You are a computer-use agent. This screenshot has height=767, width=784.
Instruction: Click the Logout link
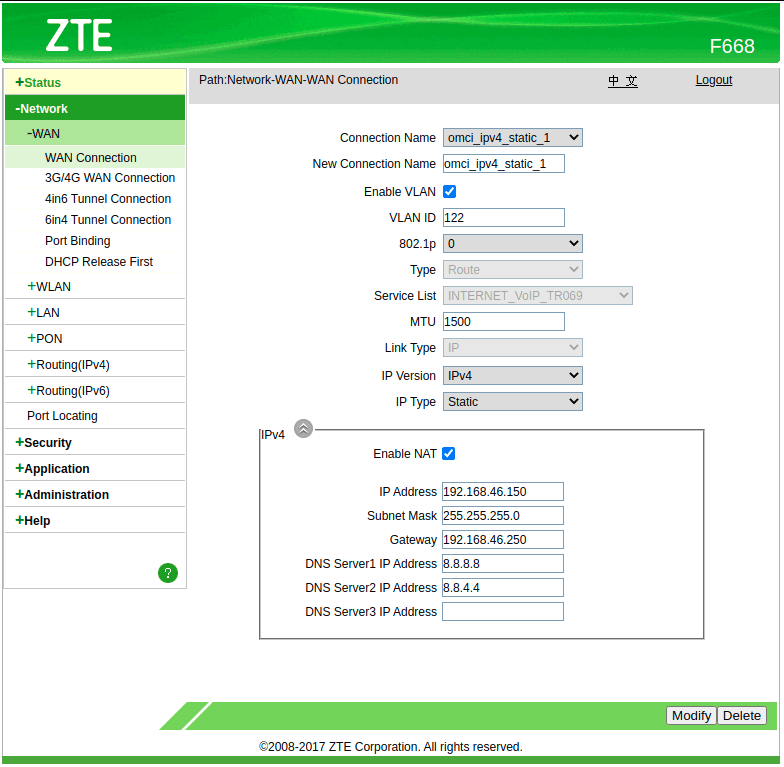click(713, 80)
